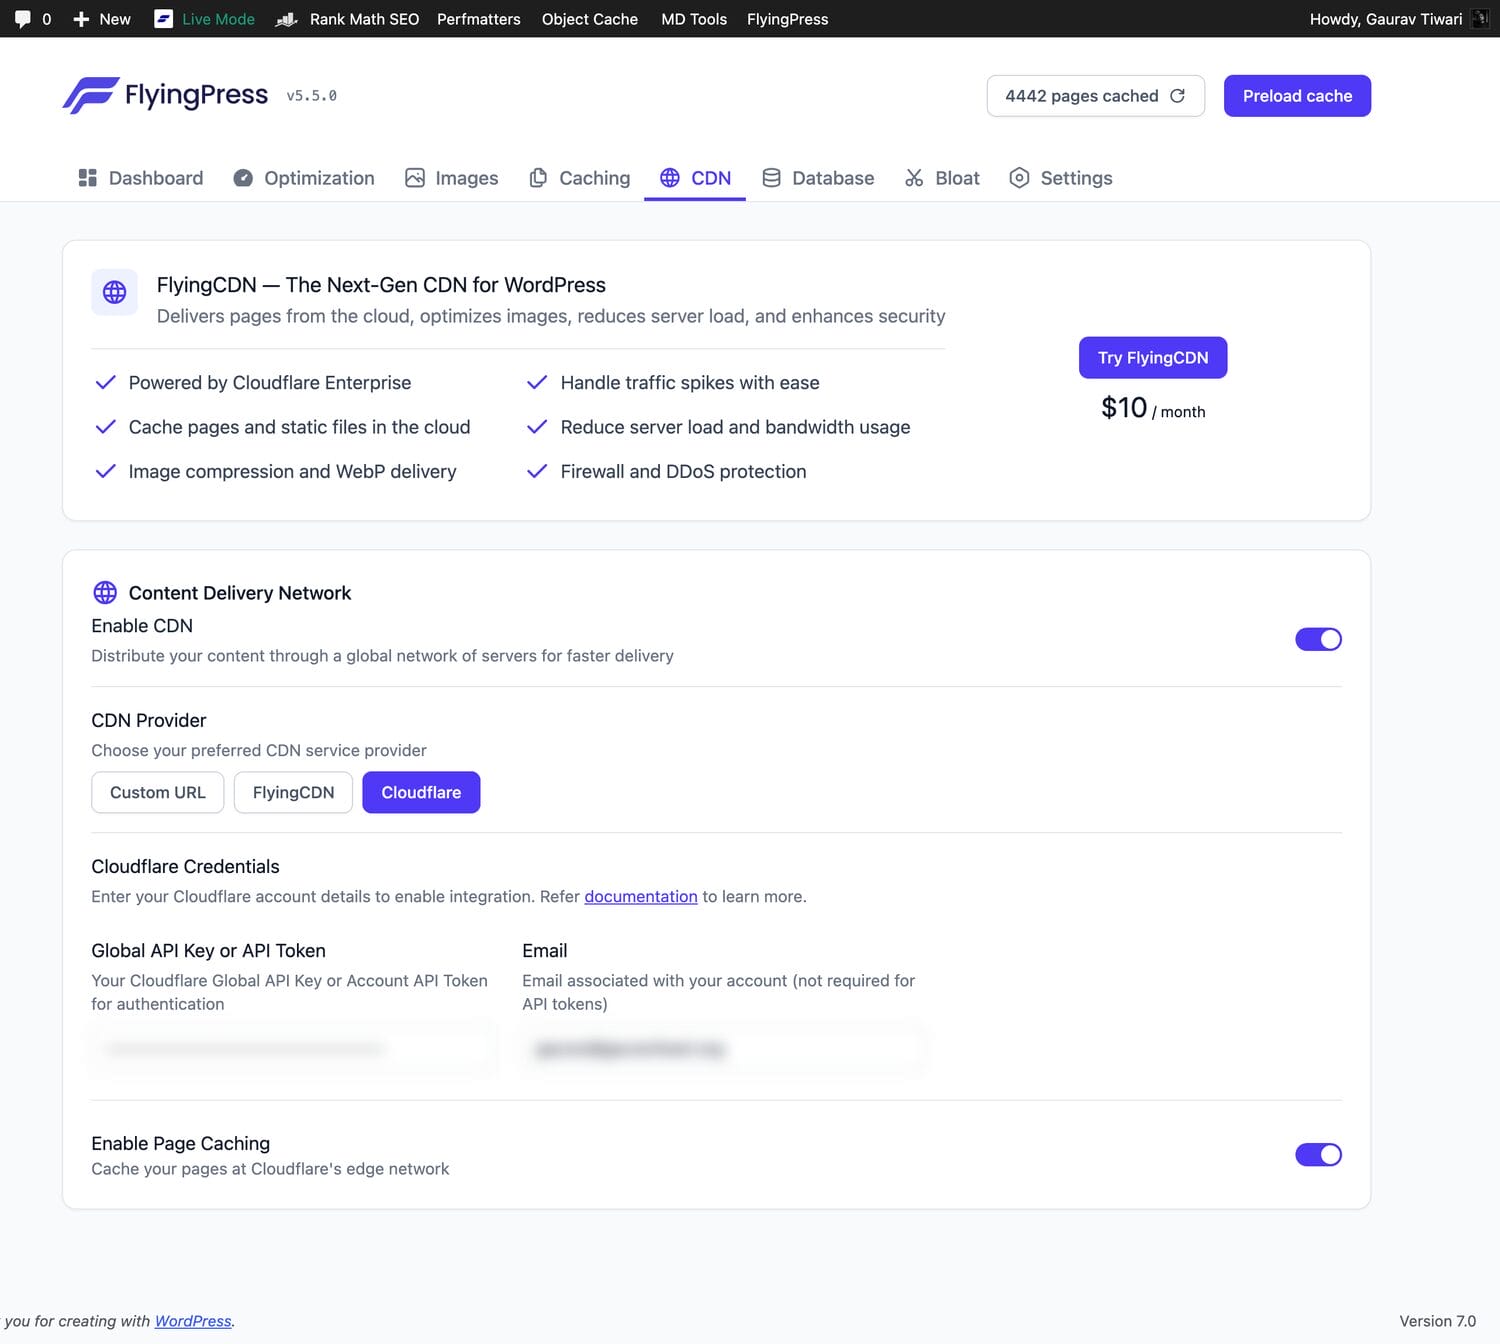Click Image compression and WebP delivery text

(x=292, y=471)
